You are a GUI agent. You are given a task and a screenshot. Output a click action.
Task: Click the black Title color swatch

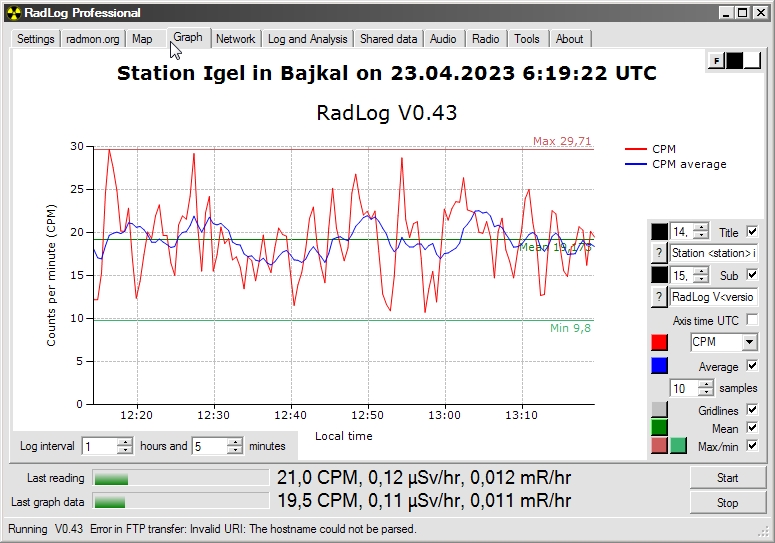[659, 231]
